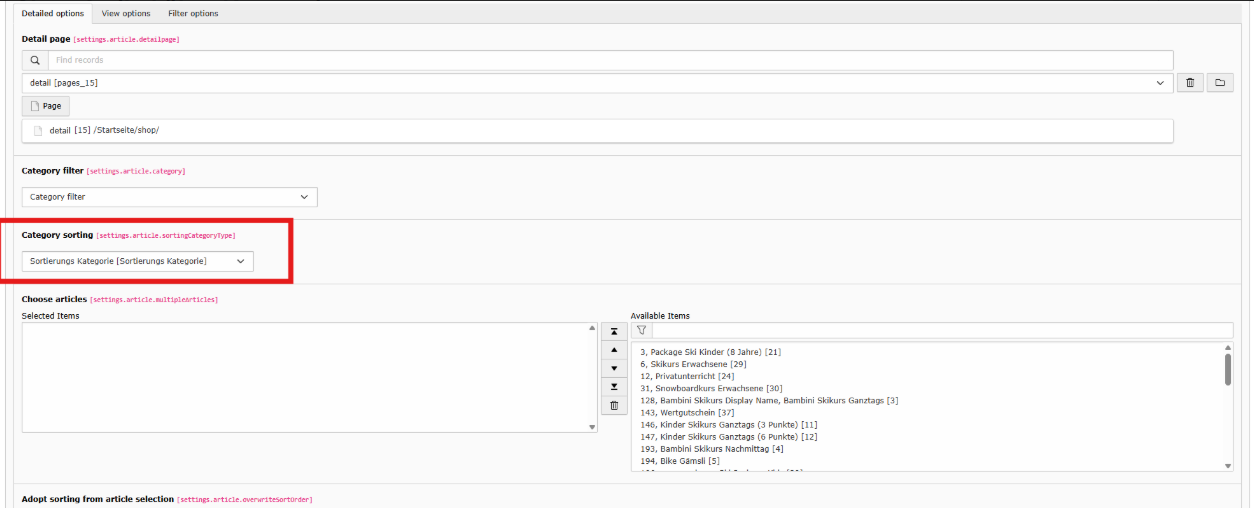Click the Available Items list scrollbar

point(1228,370)
